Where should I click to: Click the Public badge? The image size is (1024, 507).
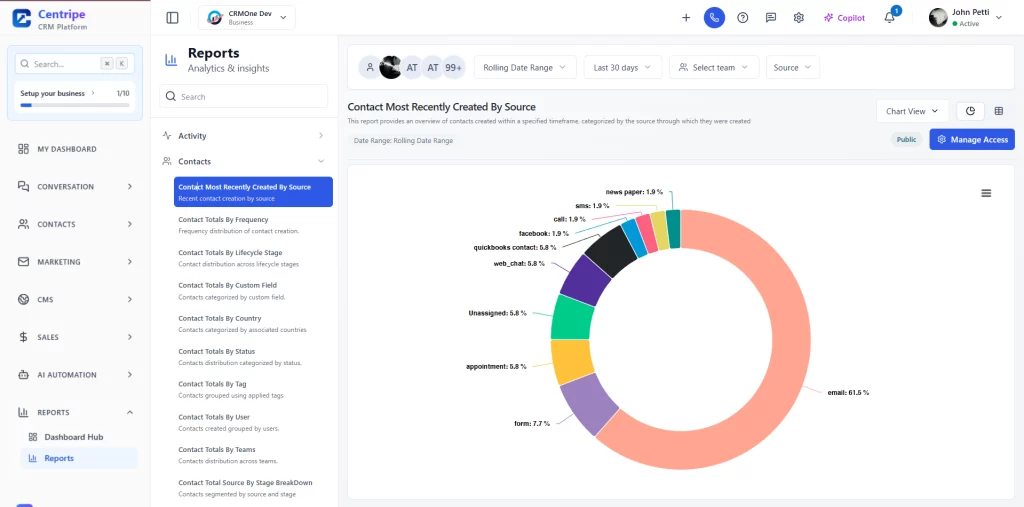906,139
